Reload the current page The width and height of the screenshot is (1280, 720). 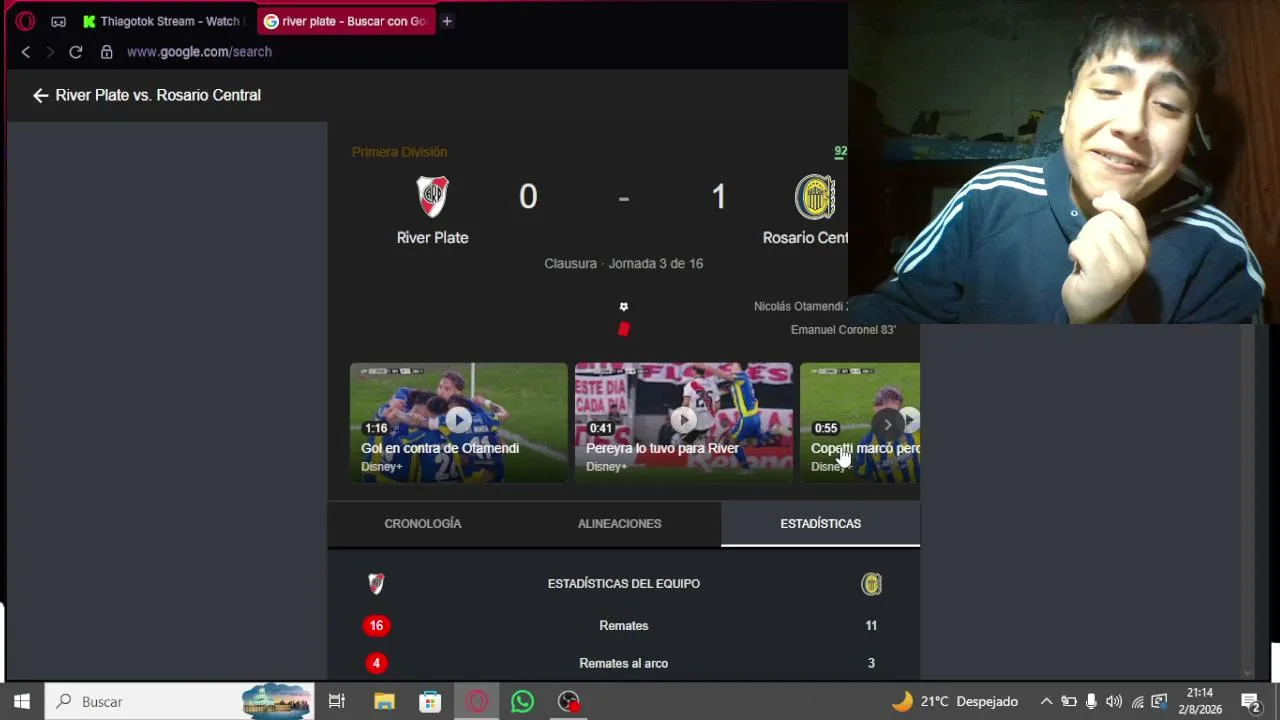point(75,52)
